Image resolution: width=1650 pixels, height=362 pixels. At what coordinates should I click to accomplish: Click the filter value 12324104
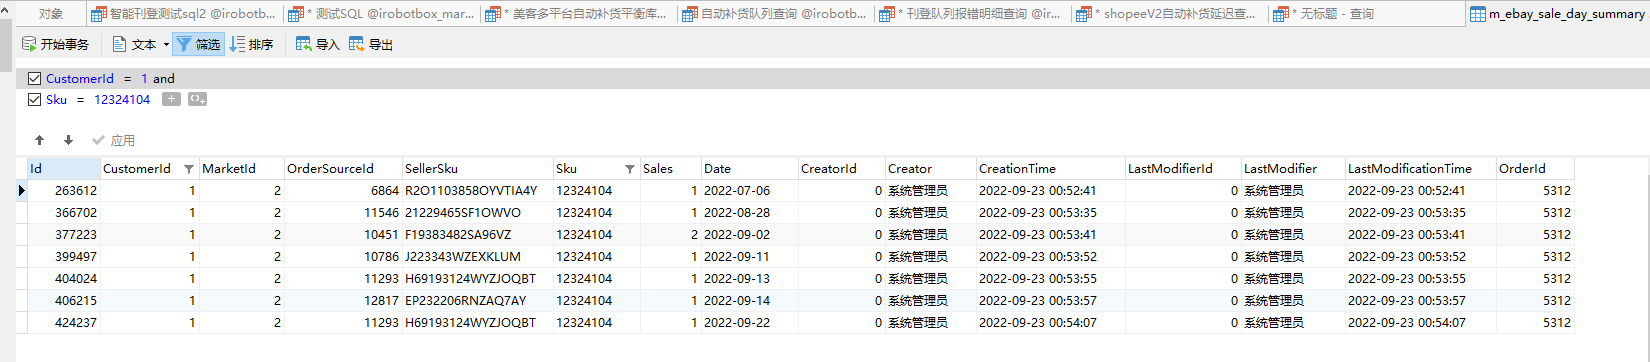click(122, 99)
